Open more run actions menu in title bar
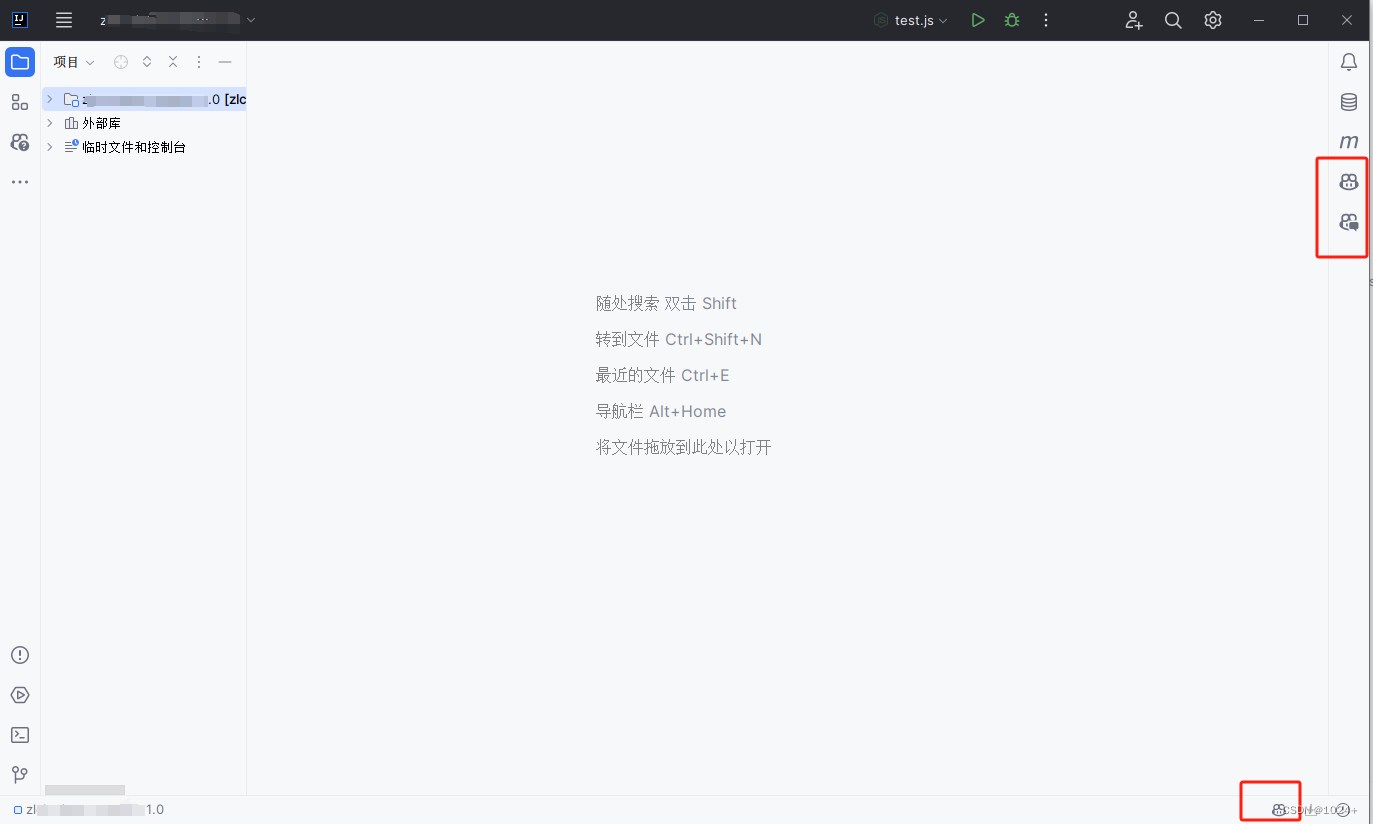The image size is (1373, 824). [x=1046, y=20]
